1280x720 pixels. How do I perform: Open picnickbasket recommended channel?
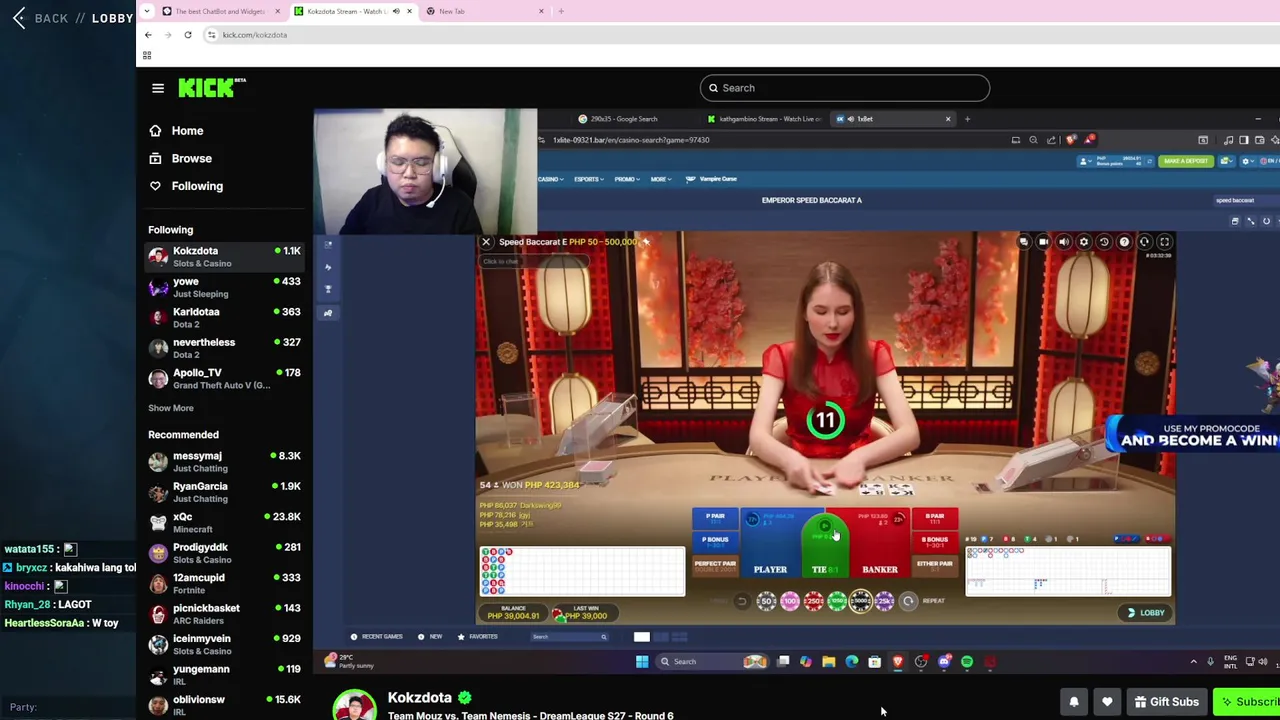coord(224,614)
